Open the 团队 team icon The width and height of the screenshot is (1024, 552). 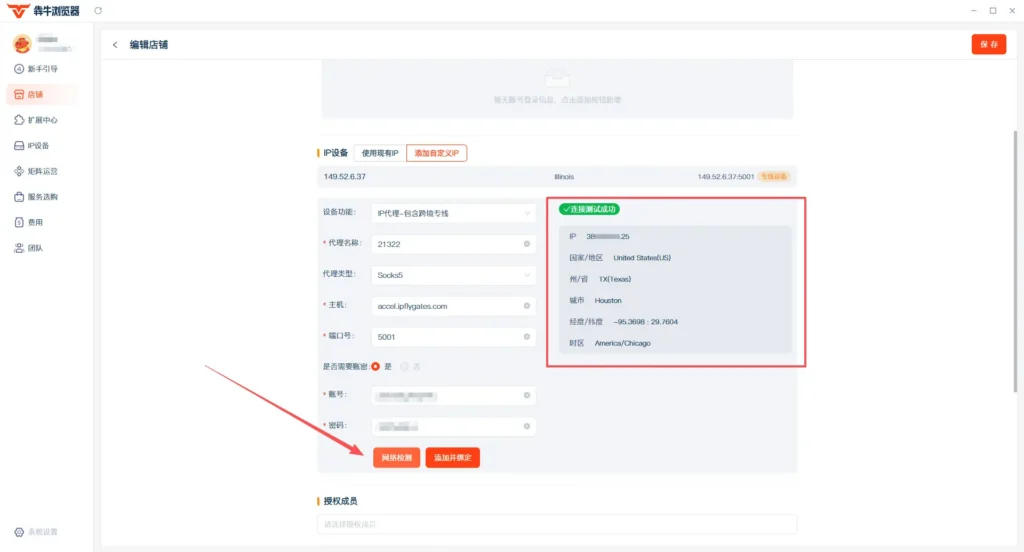pos(19,248)
